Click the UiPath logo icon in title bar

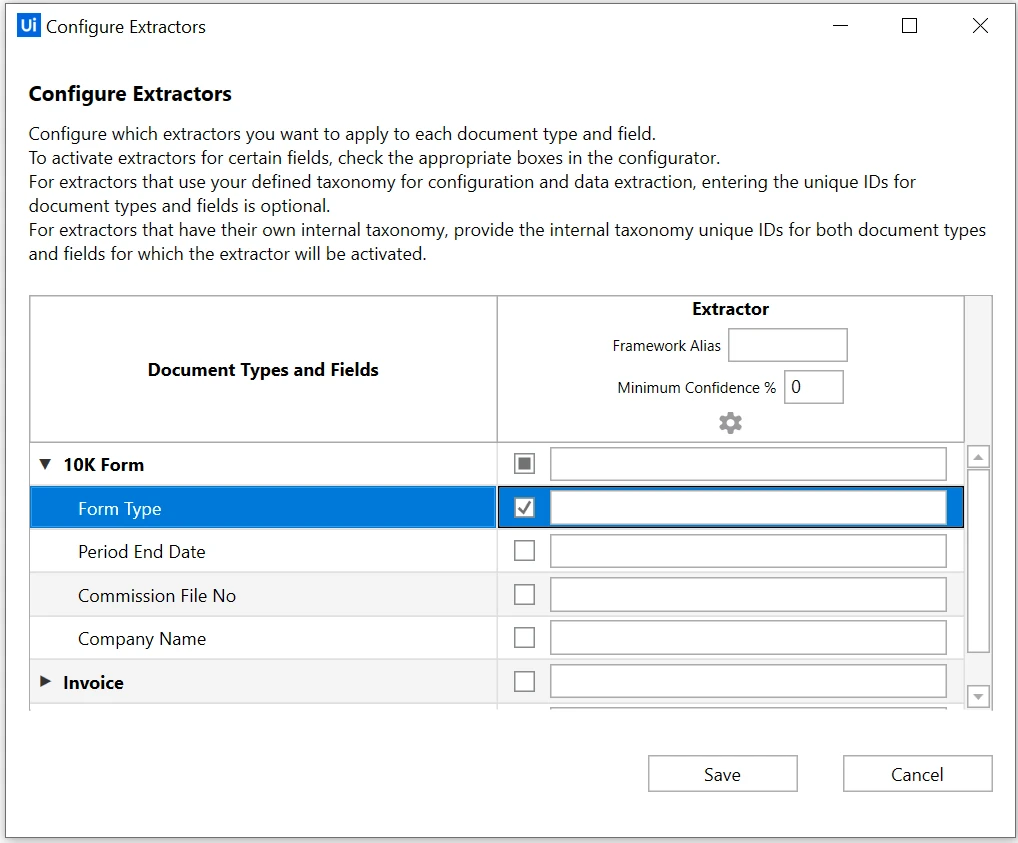[29, 25]
